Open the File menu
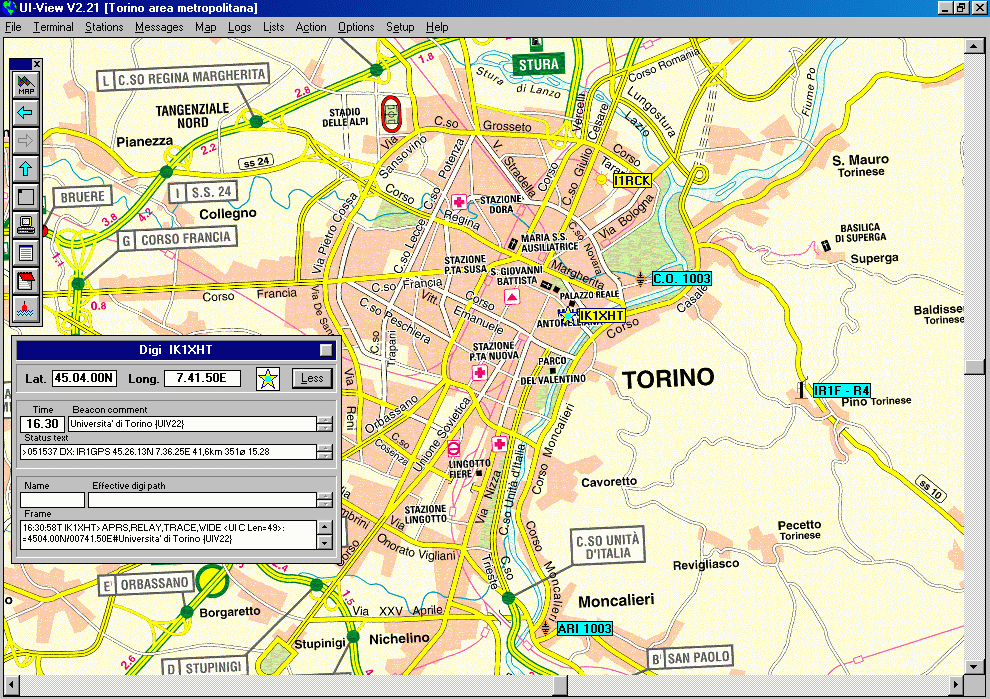The width and height of the screenshot is (990, 699). [13, 27]
